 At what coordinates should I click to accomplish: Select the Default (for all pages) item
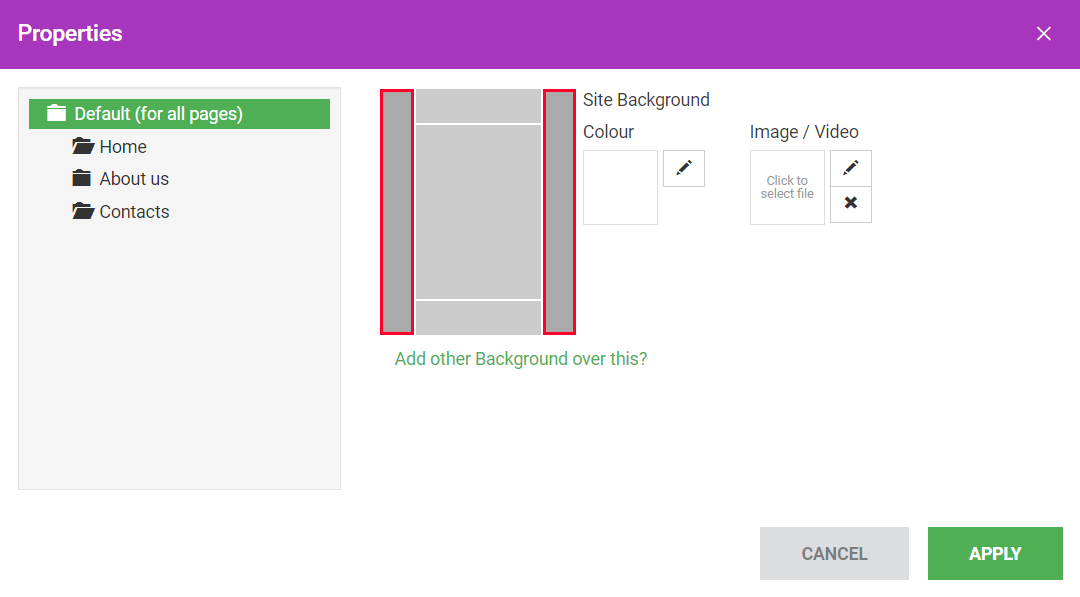[x=179, y=114]
